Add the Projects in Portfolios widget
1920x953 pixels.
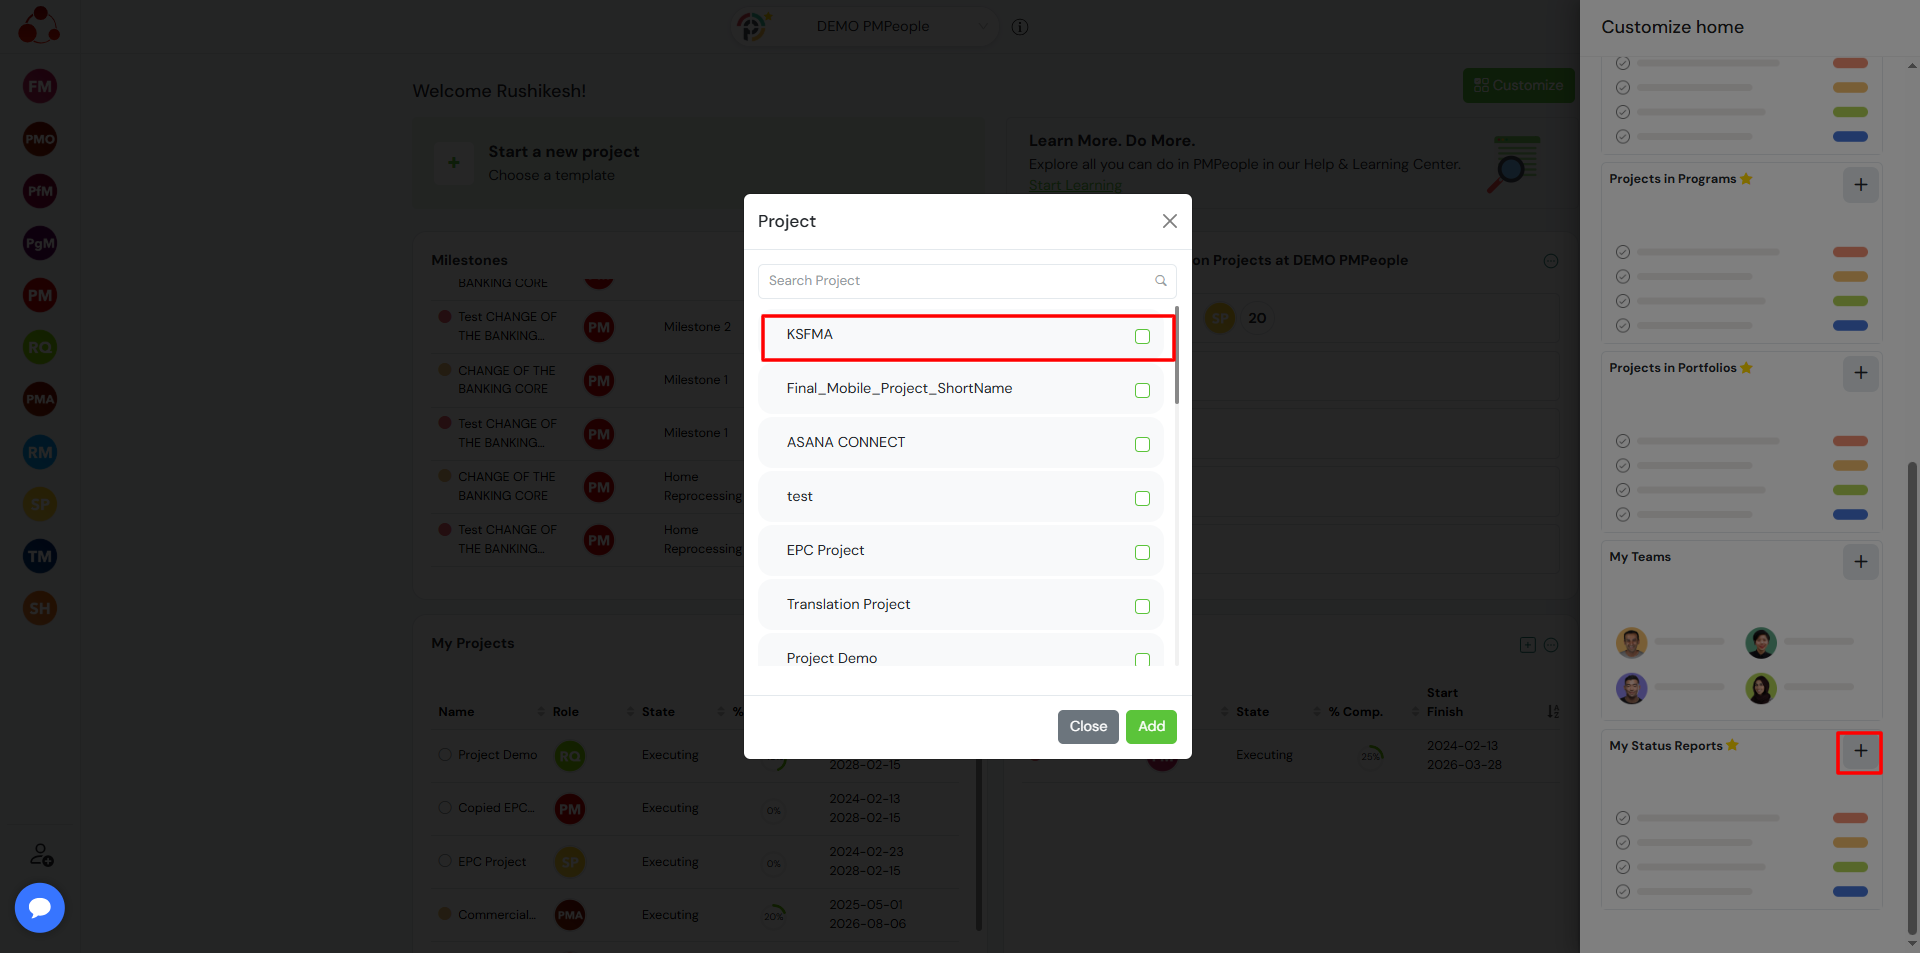(1860, 373)
